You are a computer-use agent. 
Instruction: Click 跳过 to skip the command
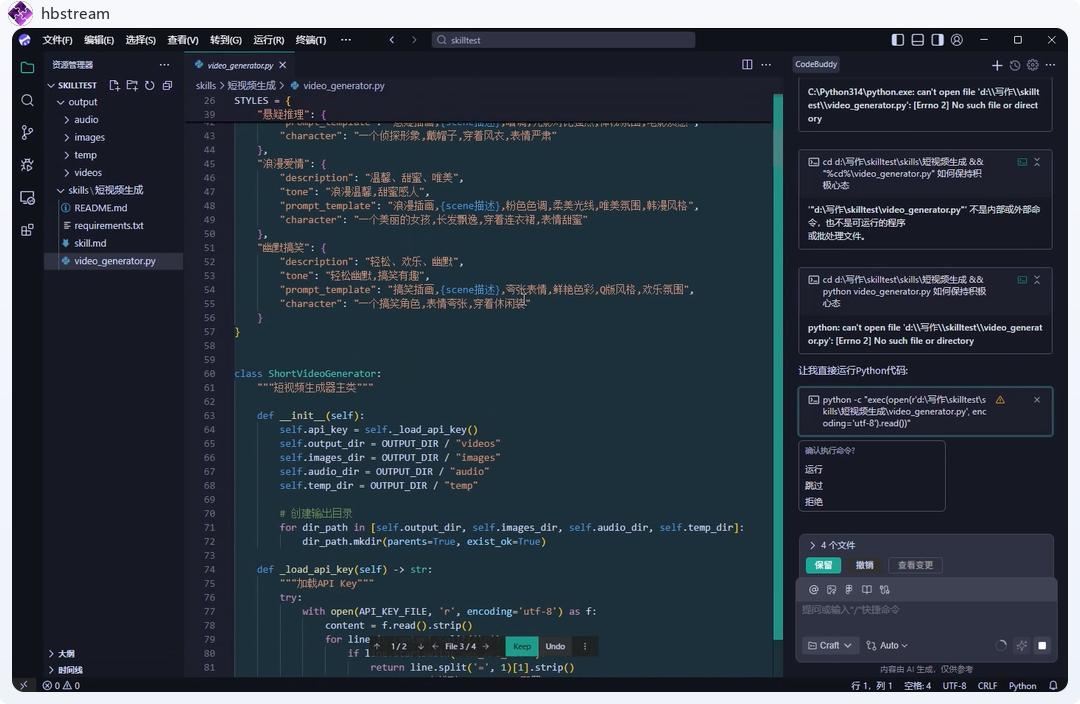pos(813,486)
